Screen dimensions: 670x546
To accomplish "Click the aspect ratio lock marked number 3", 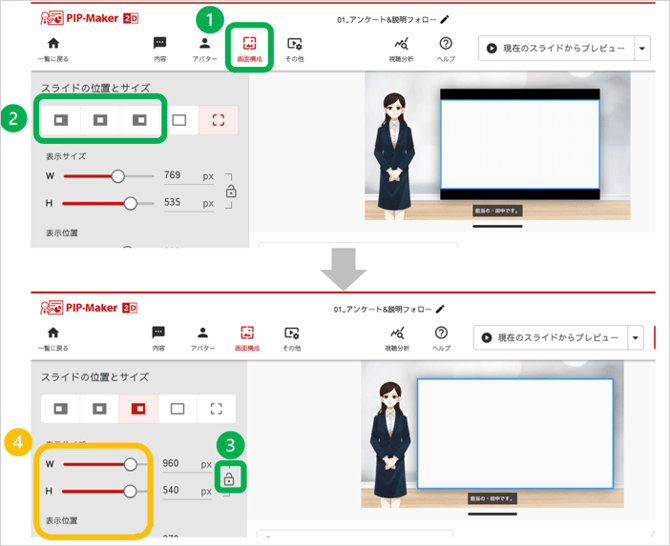I will [230, 479].
